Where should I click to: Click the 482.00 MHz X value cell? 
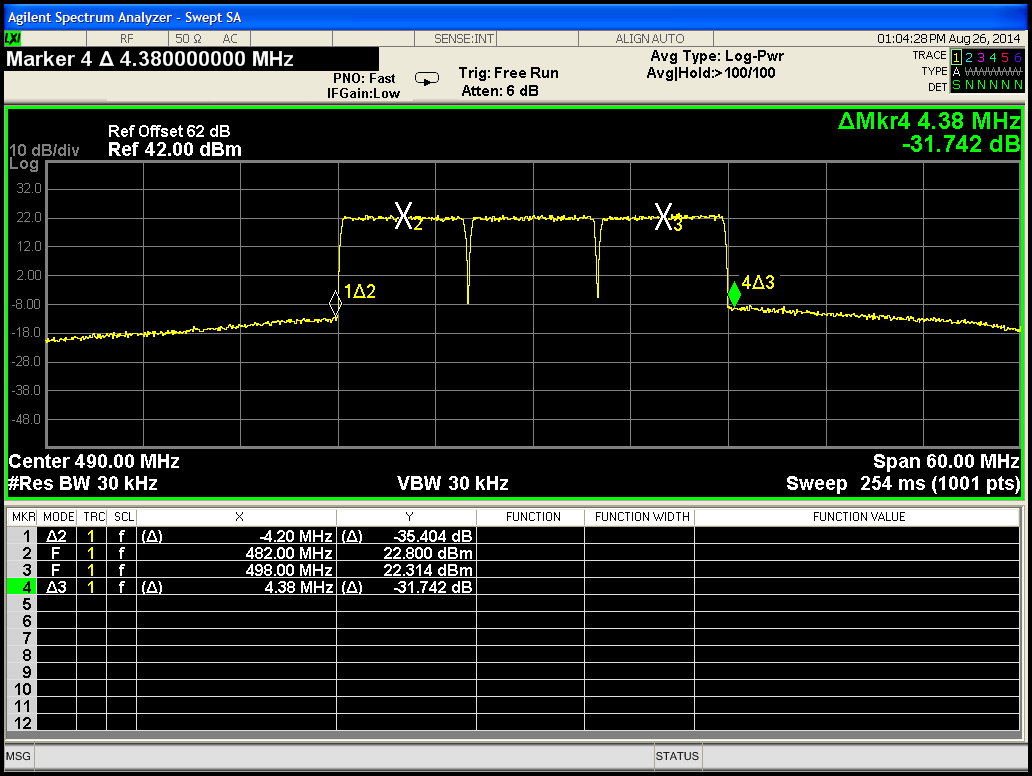click(288, 553)
